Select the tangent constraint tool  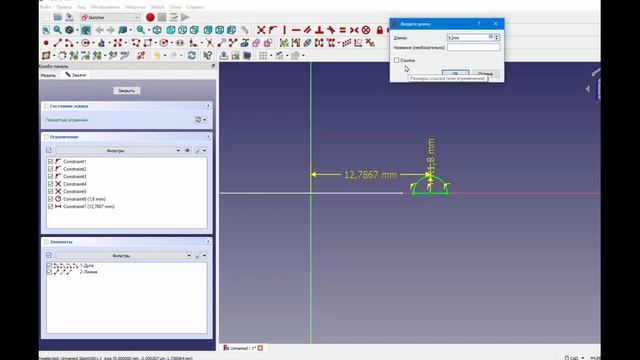(x=331, y=30)
